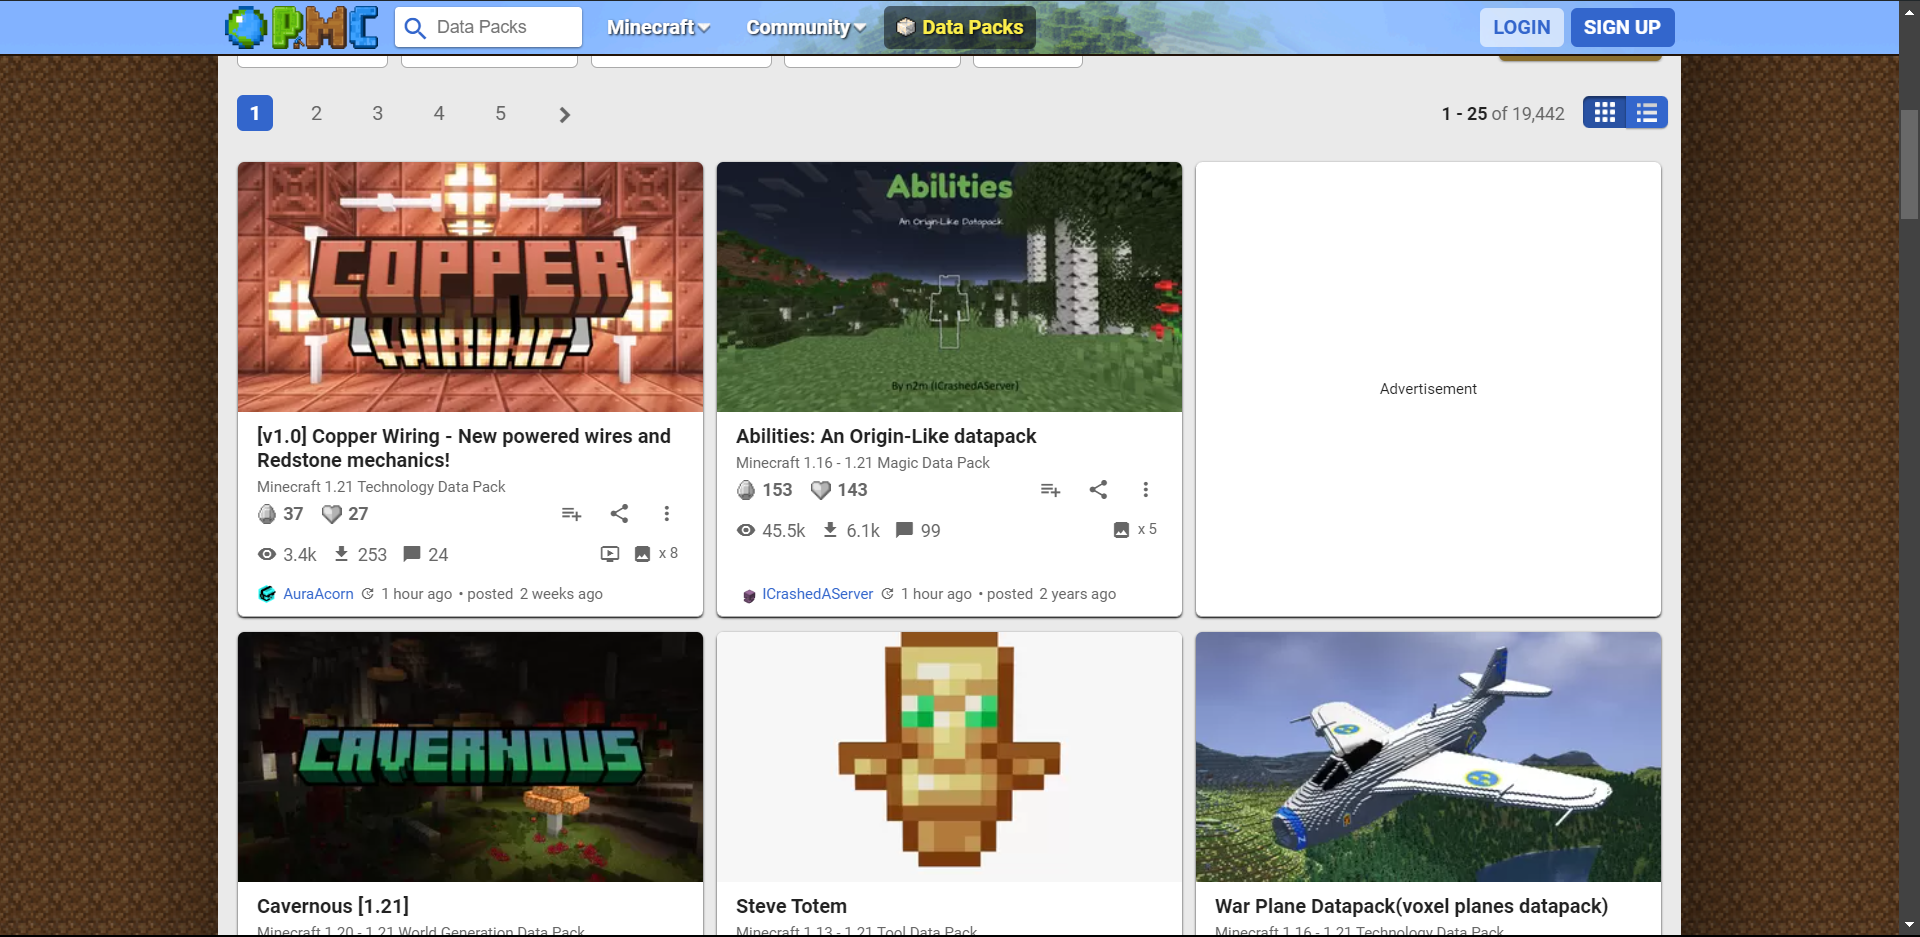Click Copper Wiring views eye icon
This screenshot has height=937, width=1920.
click(267, 554)
